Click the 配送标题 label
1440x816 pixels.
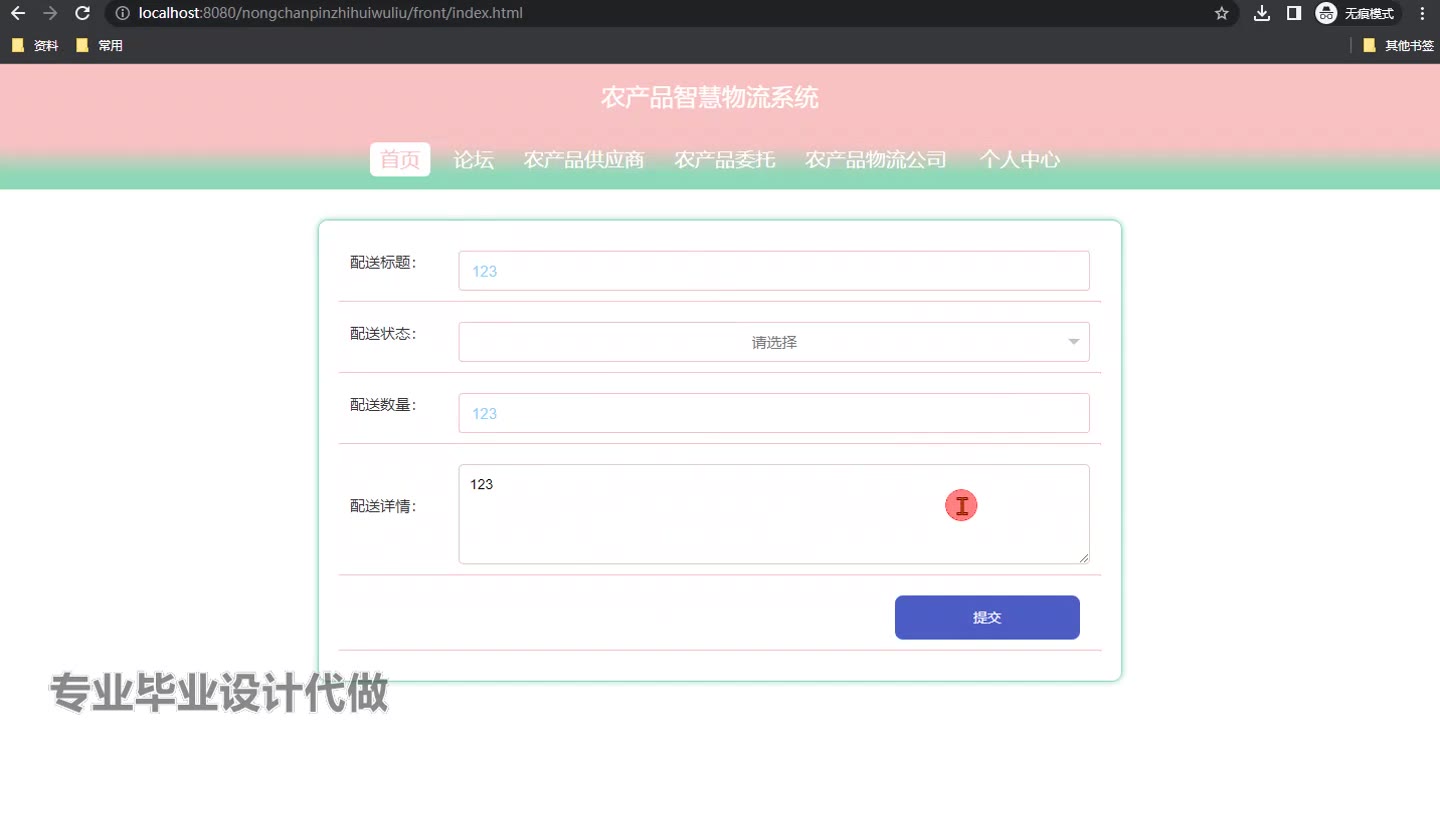pyautogui.click(x=383, y=262)
